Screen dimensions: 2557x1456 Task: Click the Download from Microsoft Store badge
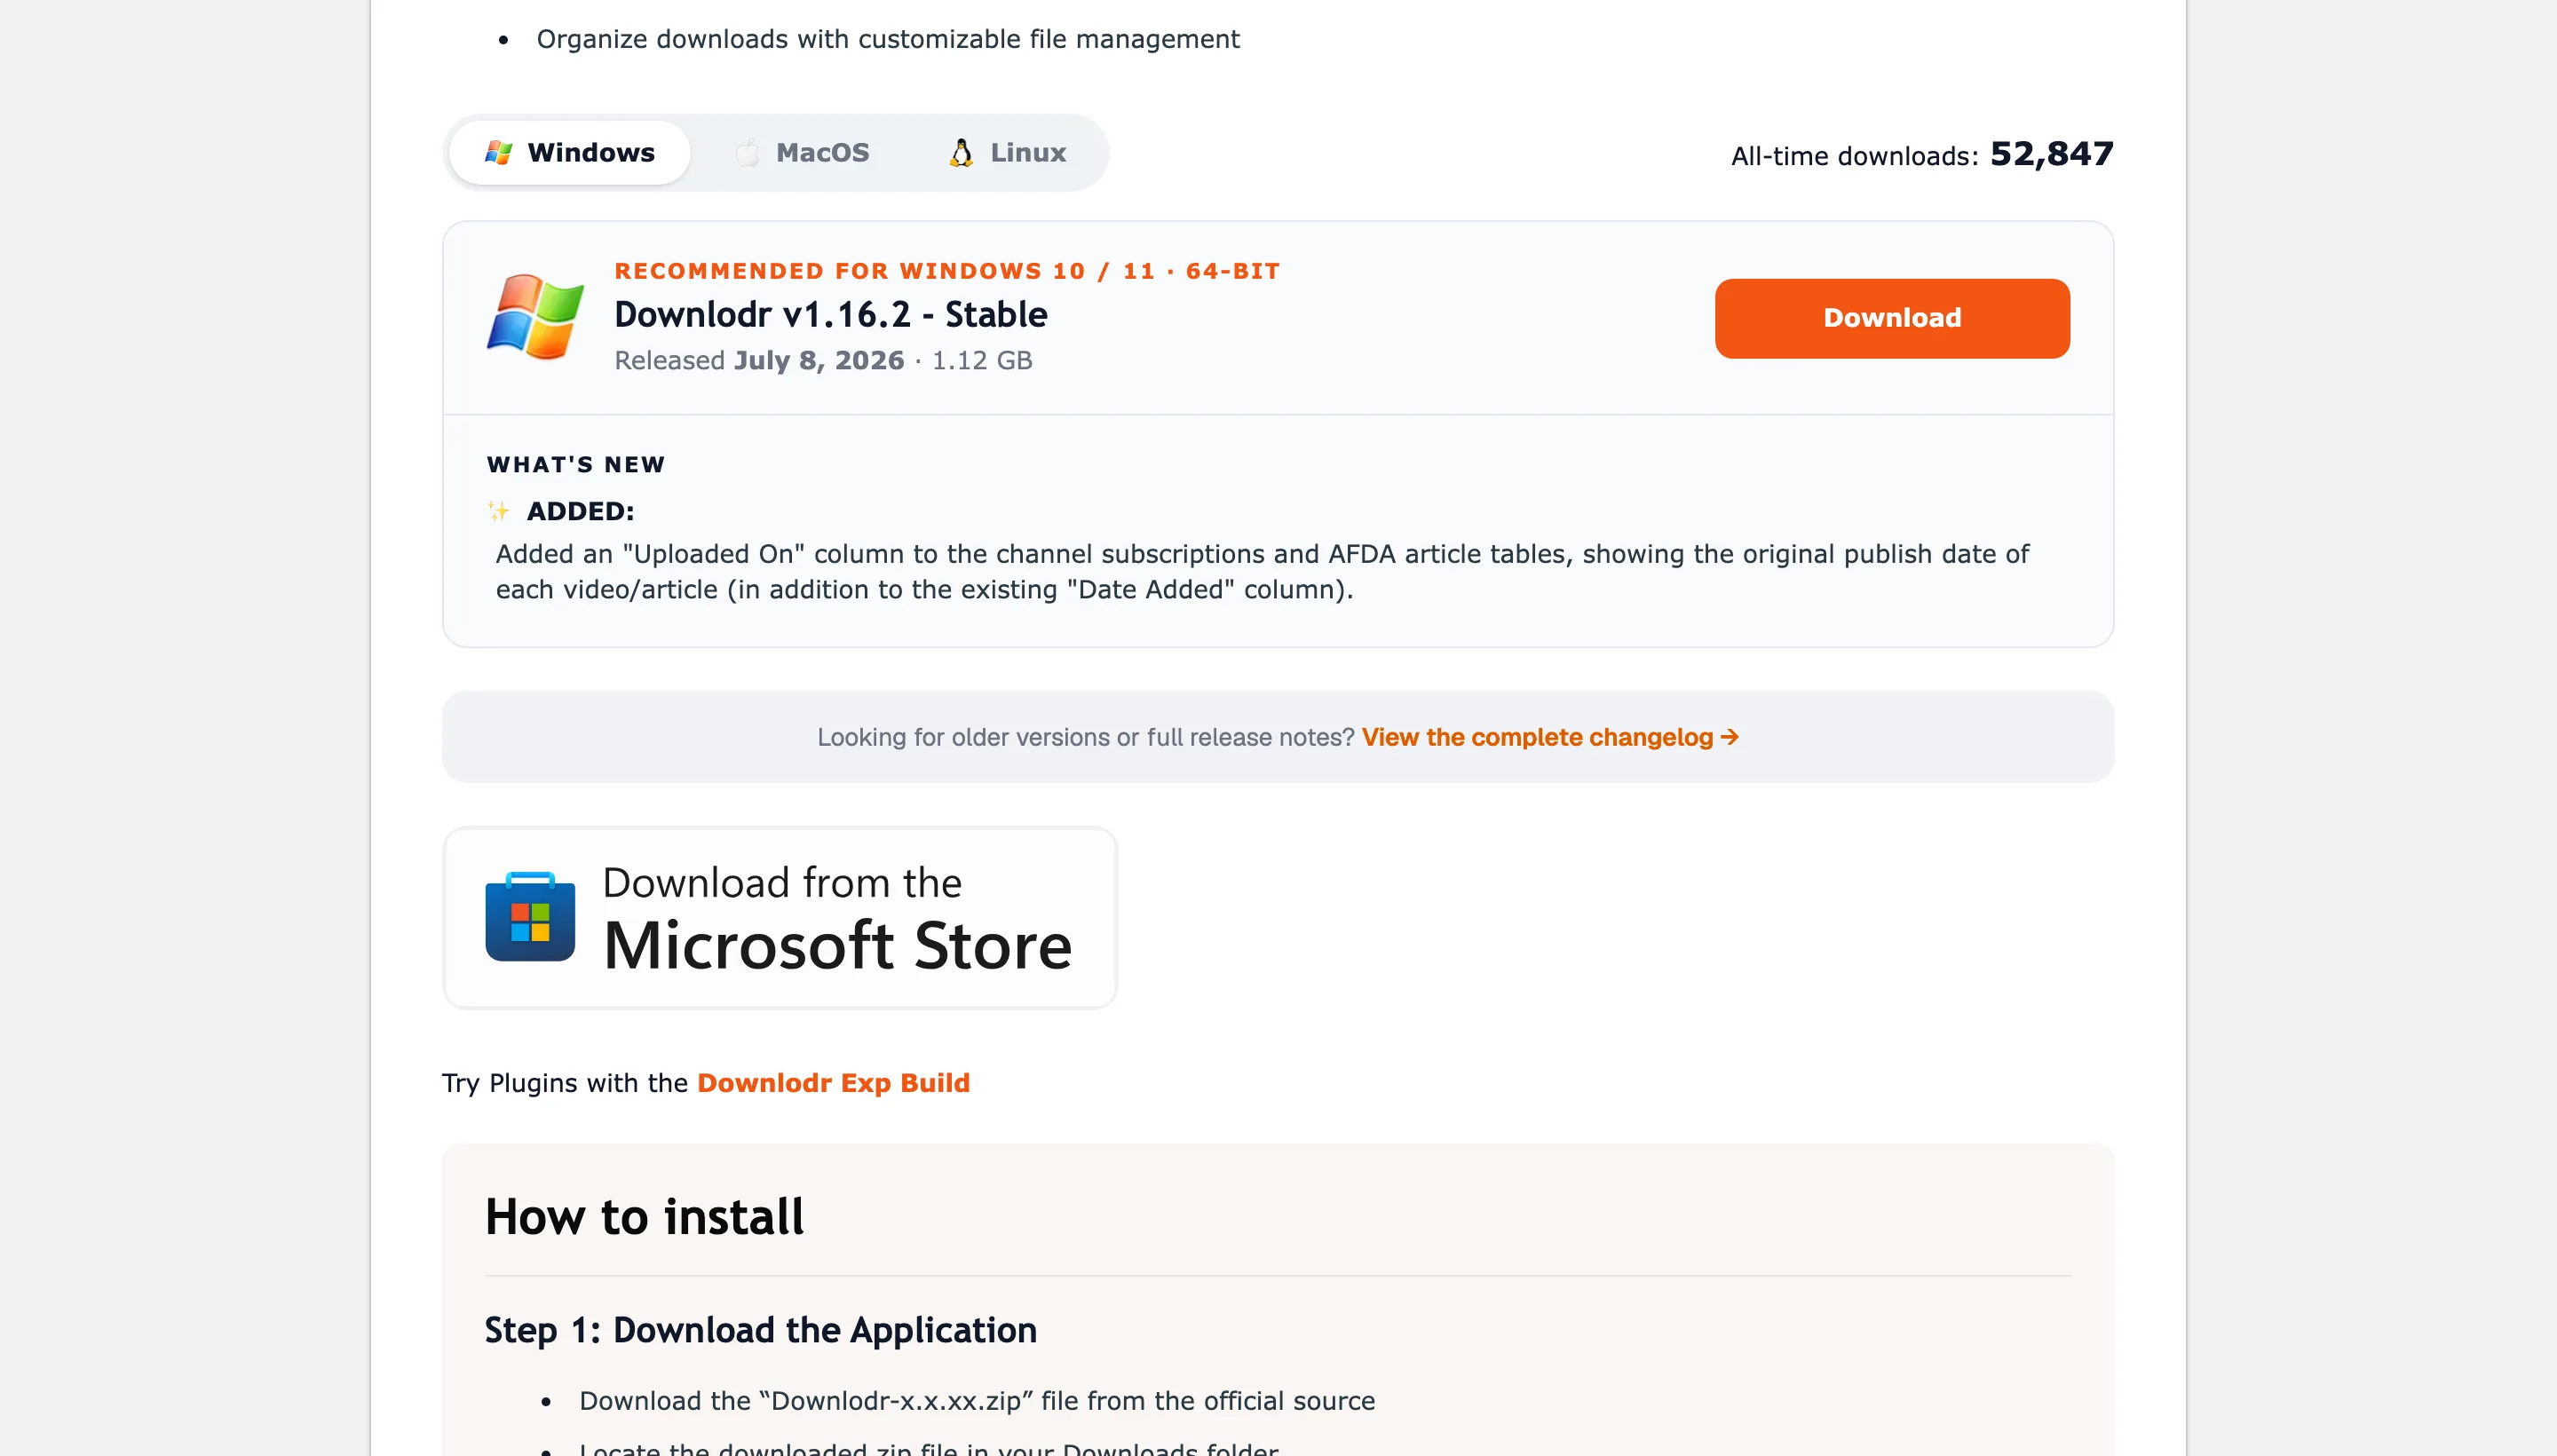(x=780, y=918)
